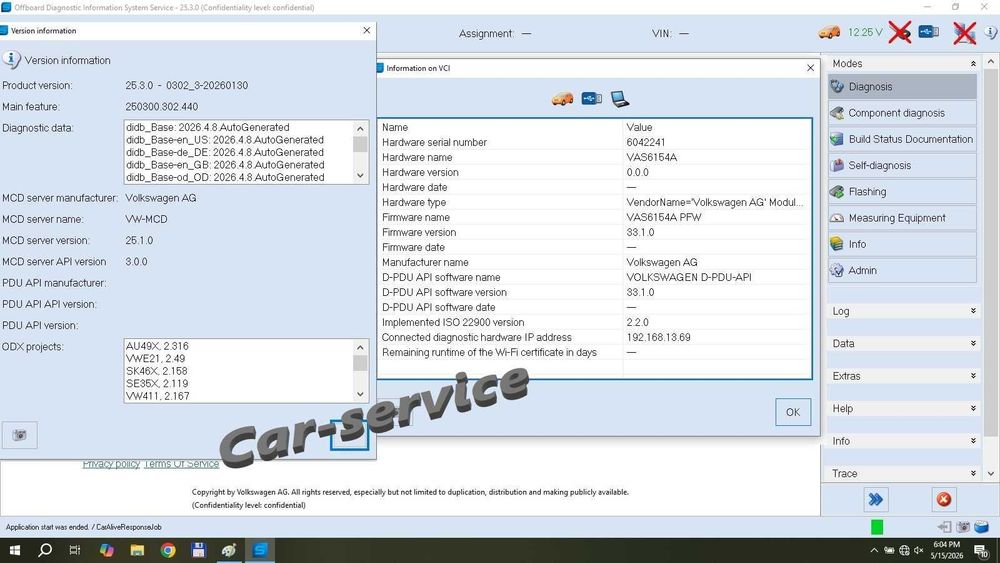1000x563 pixels.
Task: Open Windows search from taskbar
Action: [45, 550]
